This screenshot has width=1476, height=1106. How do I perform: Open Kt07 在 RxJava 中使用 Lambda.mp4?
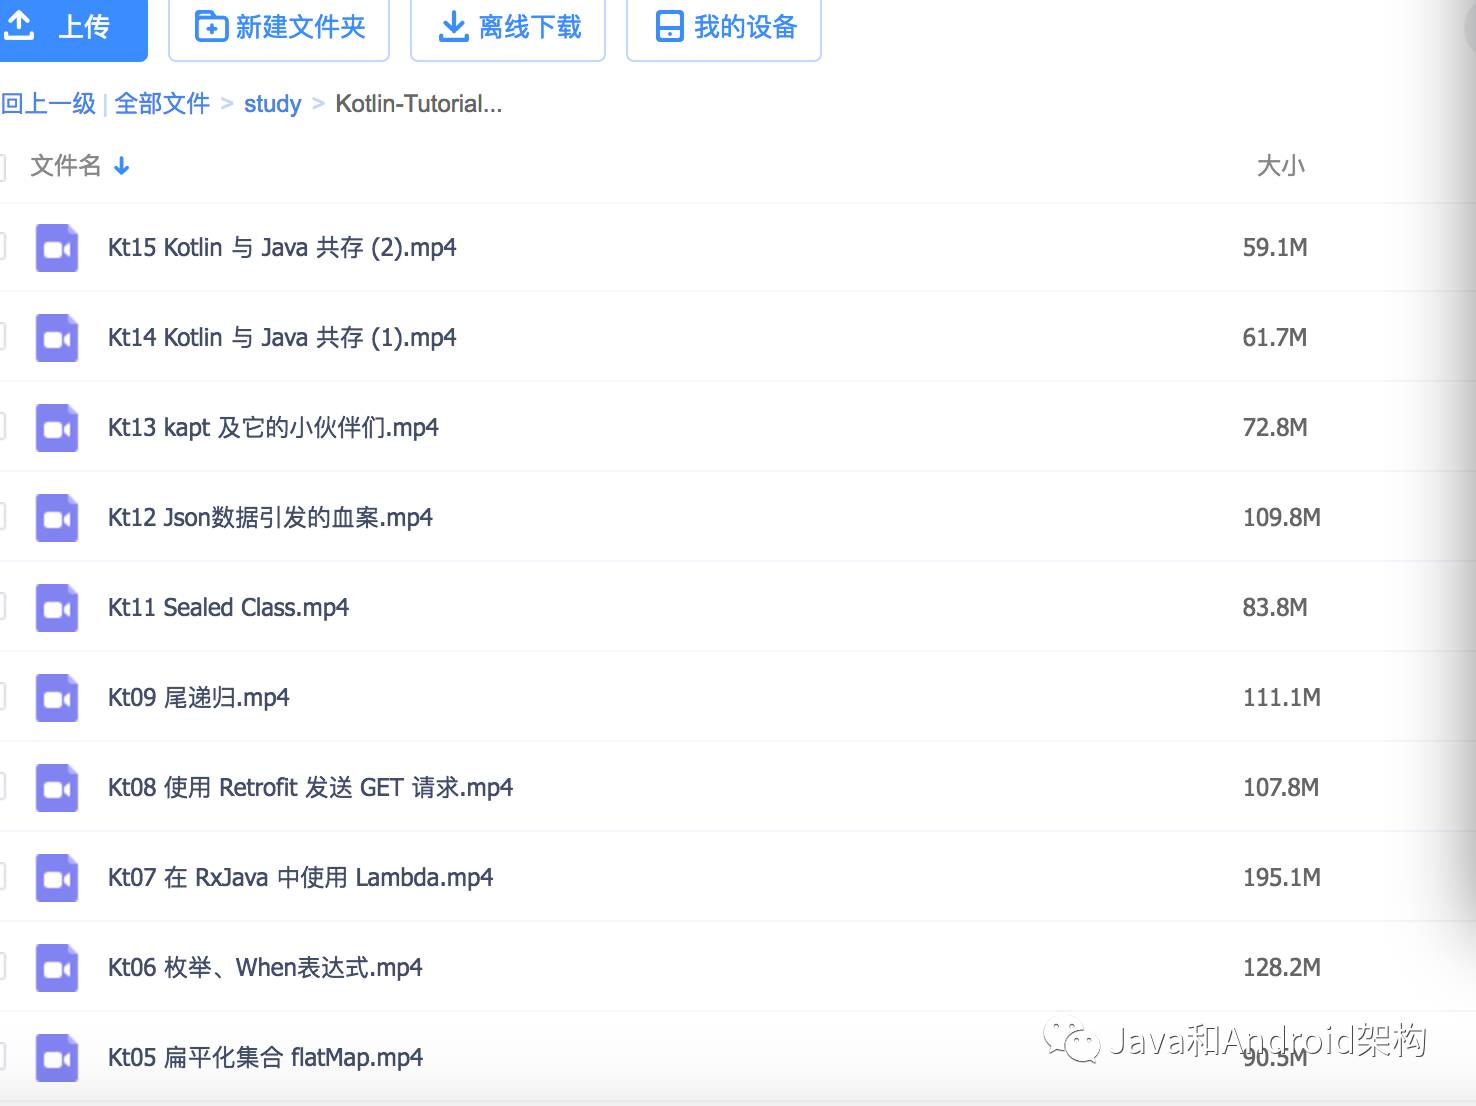pyautogui.click(x=300, y=878)
